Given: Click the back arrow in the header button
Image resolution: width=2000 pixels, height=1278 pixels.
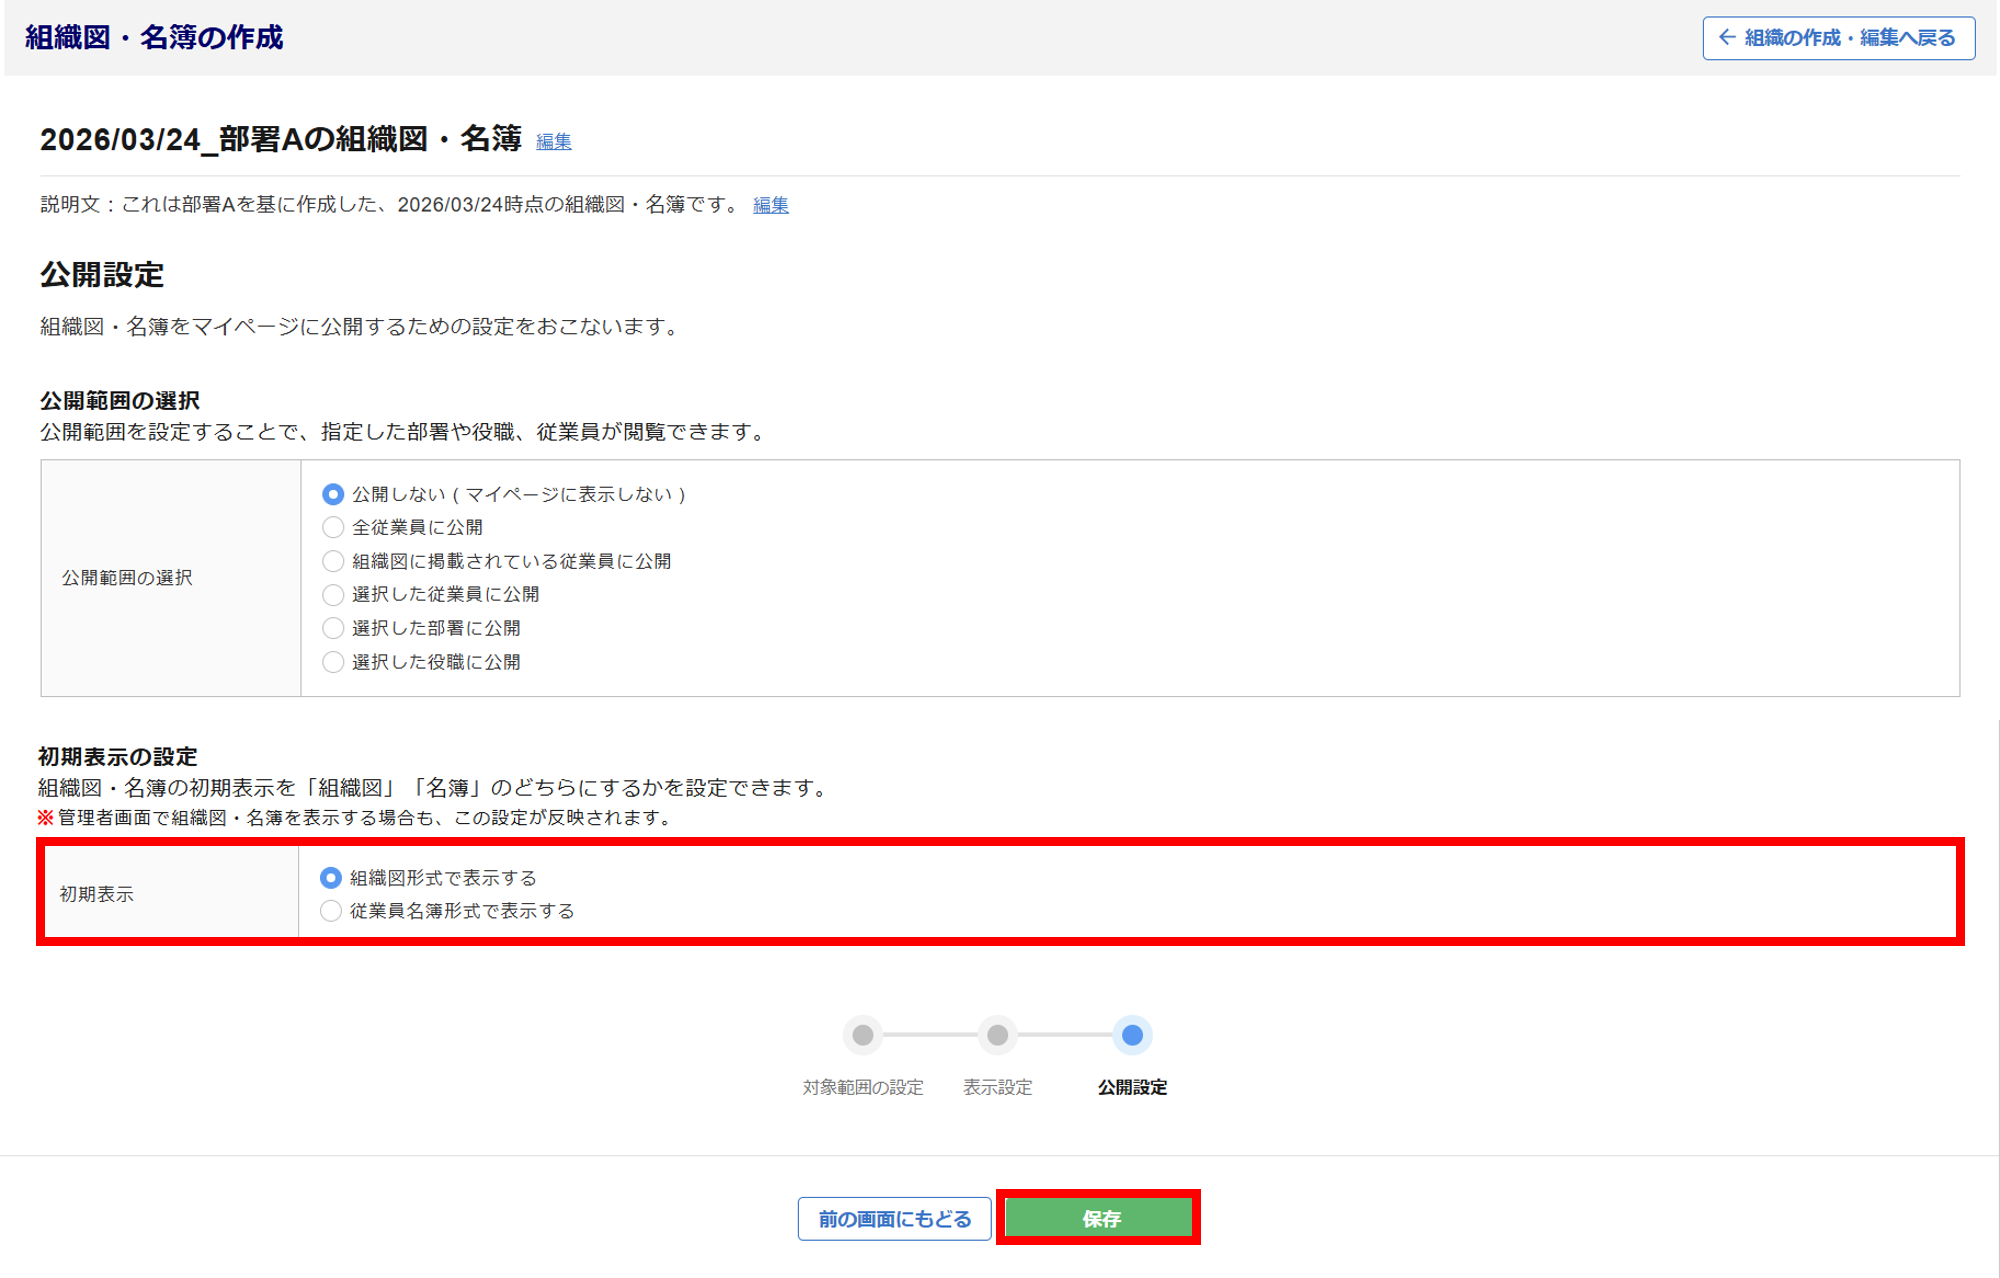Looking at the screenshot, I should [1727, 37].
